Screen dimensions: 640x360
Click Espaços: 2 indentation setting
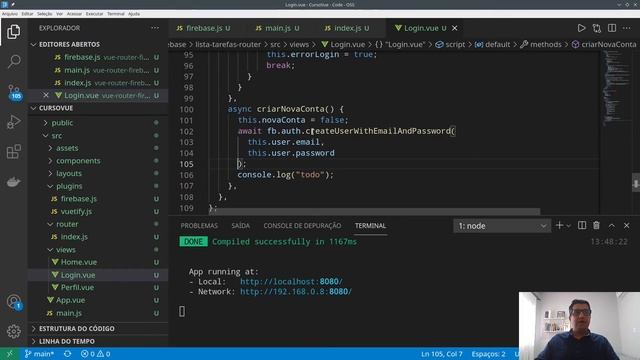pyautogui.click(x=488, y=354)
